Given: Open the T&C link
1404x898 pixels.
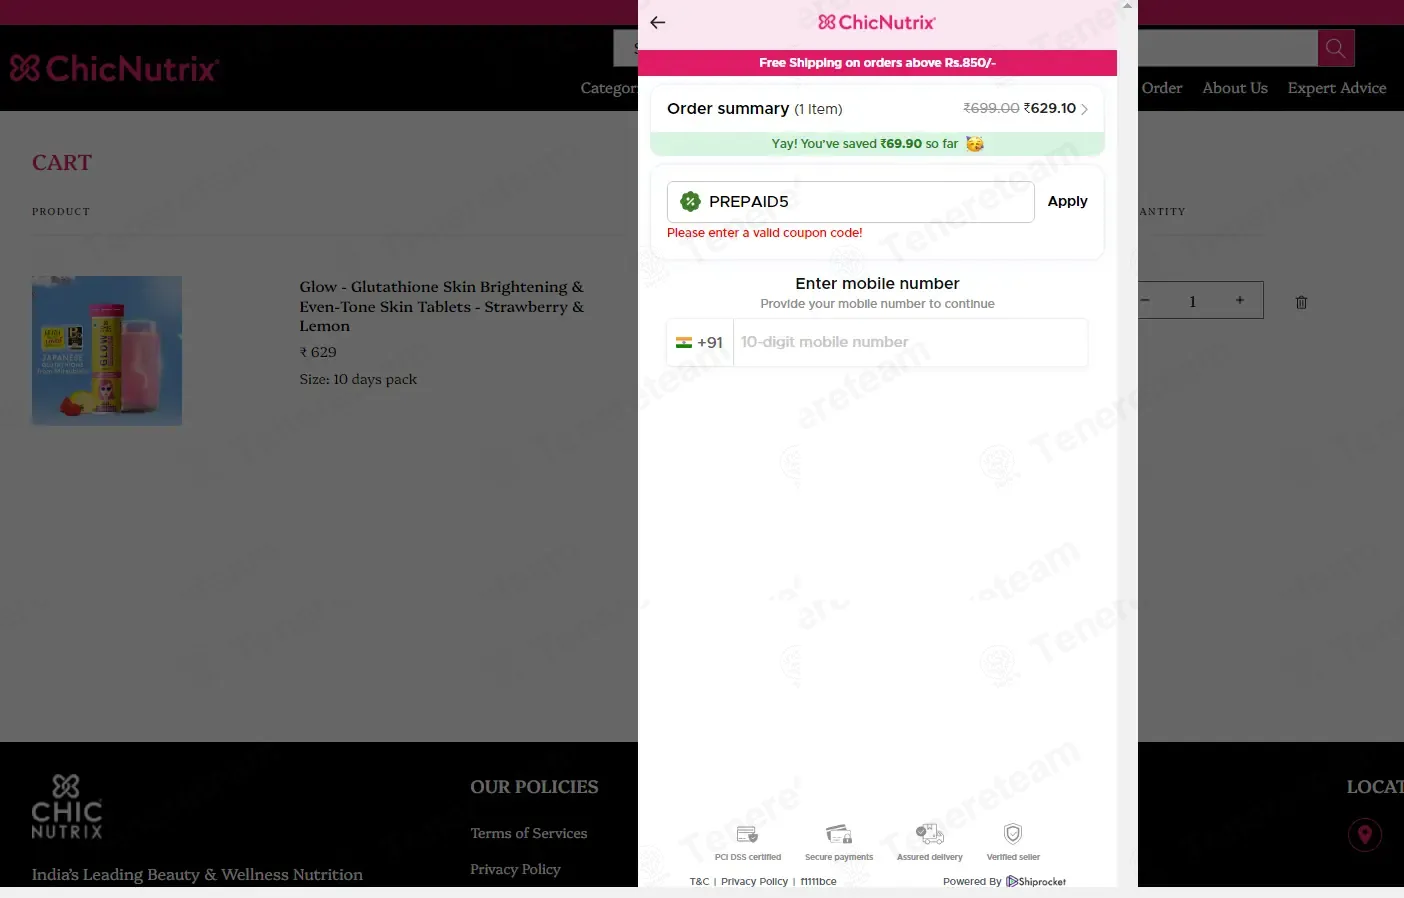Looking at the screenshot, I should click(x=699, y=882).
